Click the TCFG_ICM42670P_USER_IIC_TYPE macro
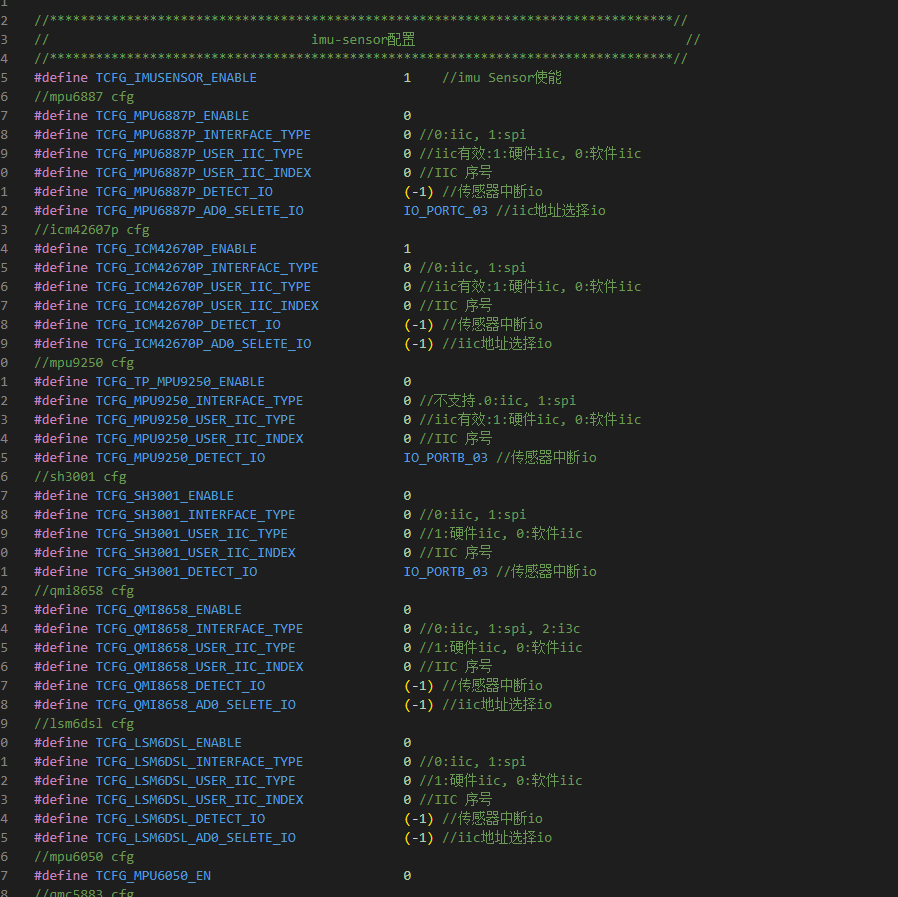 (x=203, y=286)
